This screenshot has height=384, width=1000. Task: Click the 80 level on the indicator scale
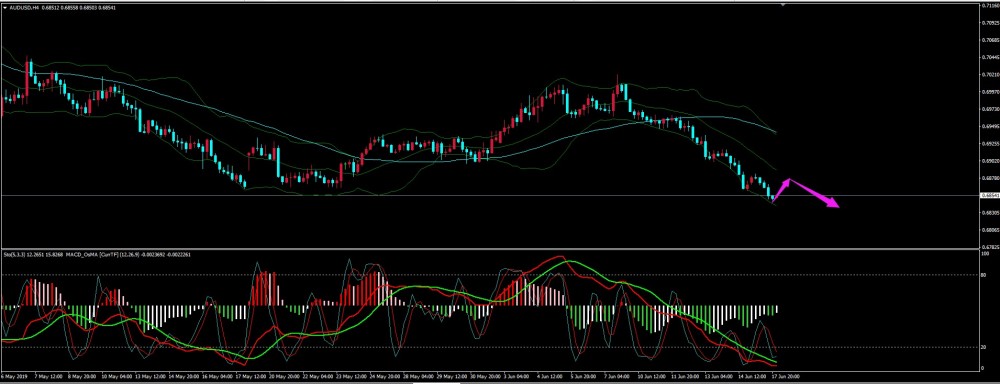click(x=984, y=275)
